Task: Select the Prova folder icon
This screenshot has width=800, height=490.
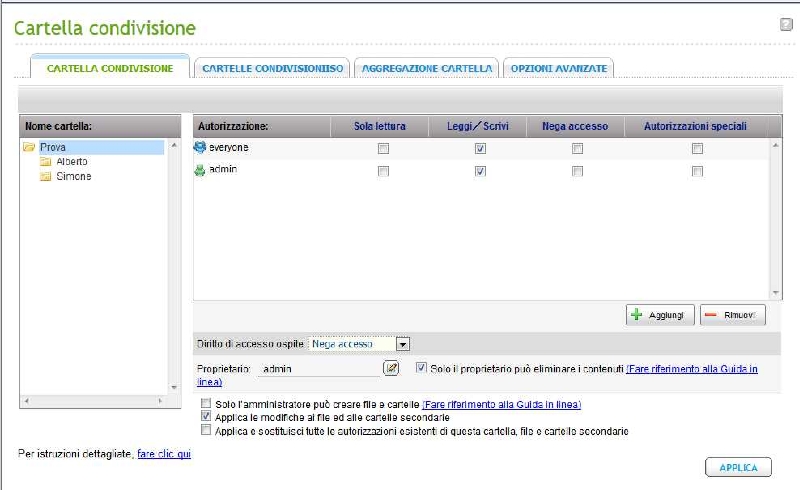Action: [29, 147]
